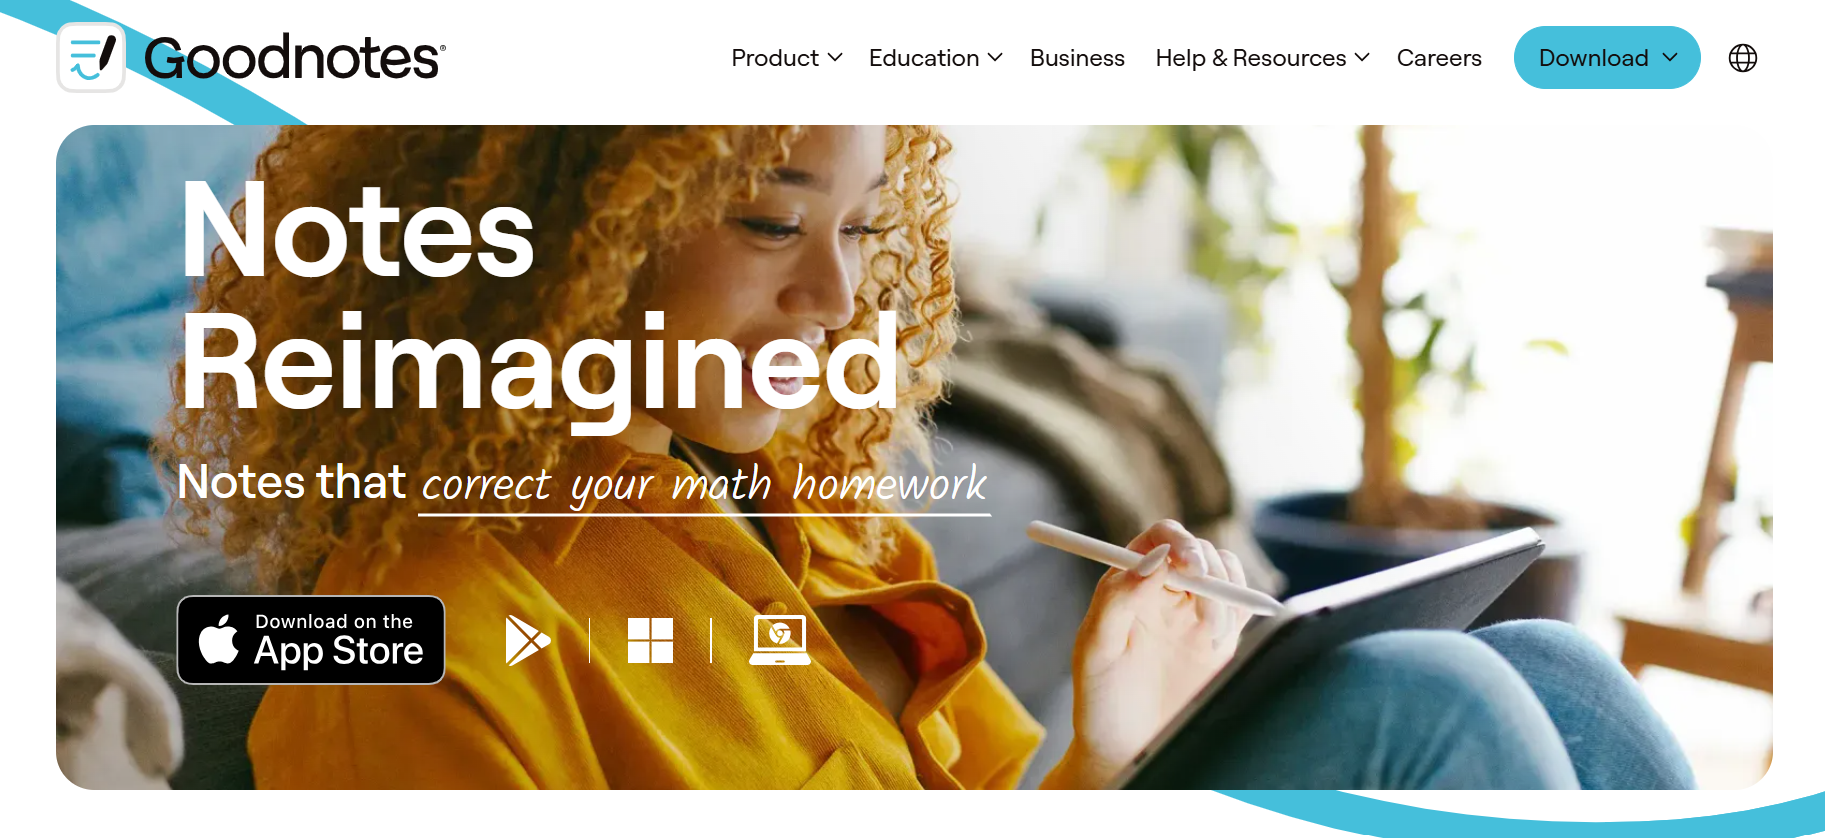Open the Download button's dropdown arrow
The image size is (1825, 838).
pyautogui.click(x=1670, y=57)
